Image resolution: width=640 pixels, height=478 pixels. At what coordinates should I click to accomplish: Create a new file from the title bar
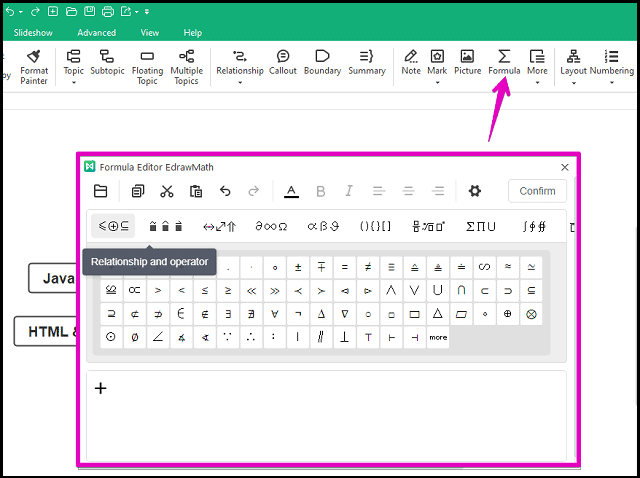[53, 11]
